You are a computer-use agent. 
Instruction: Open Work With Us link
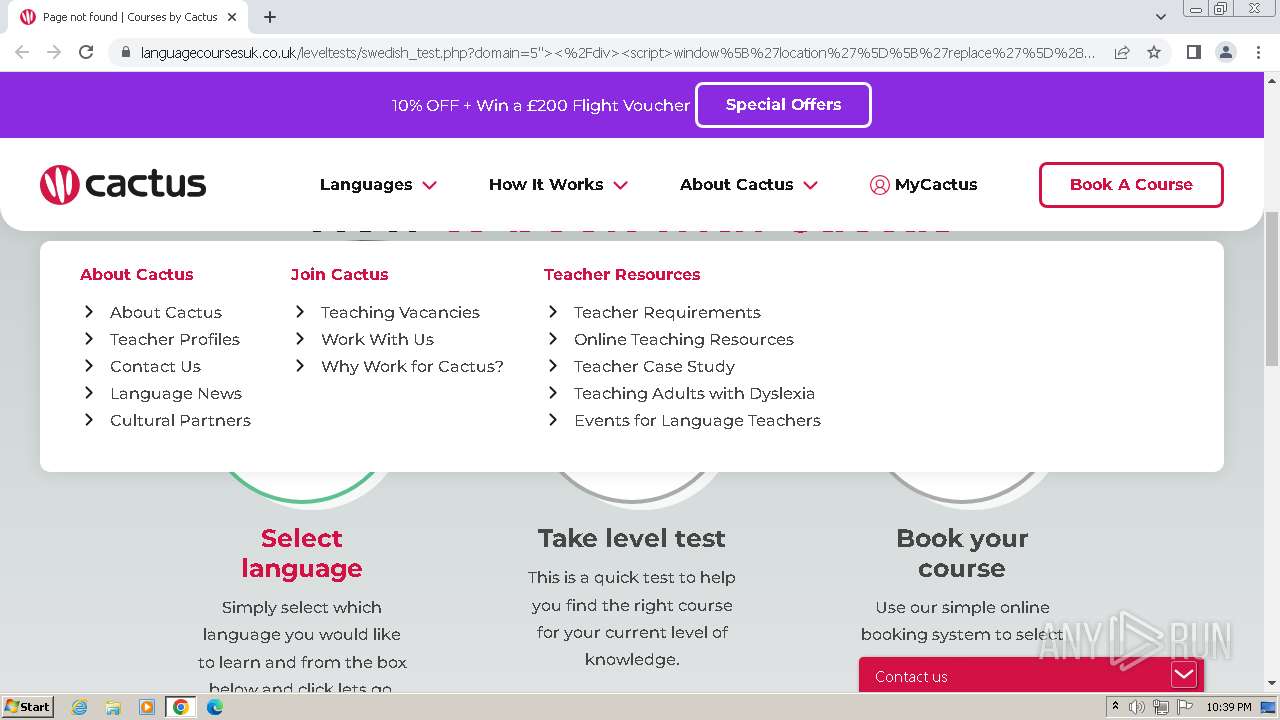[x=377, y=339]
